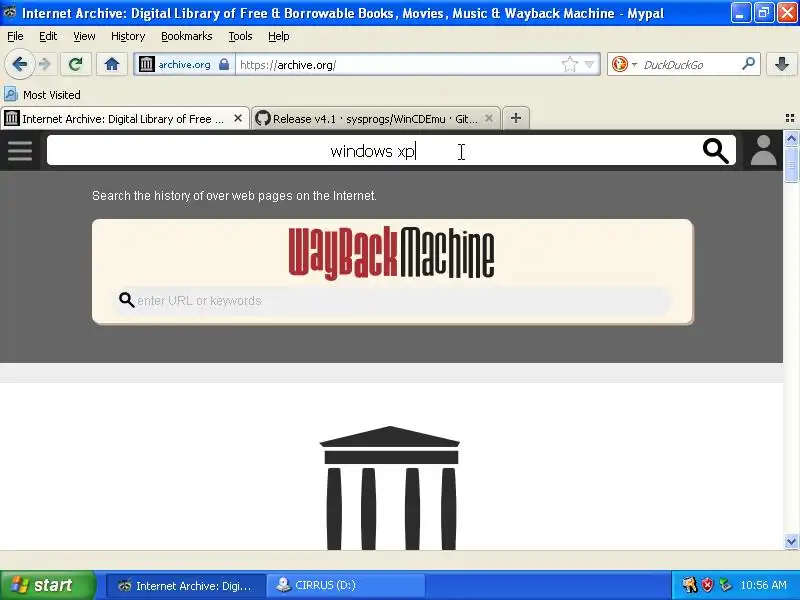
Task: Bookmark this page with the star
Action: (569, 64)
